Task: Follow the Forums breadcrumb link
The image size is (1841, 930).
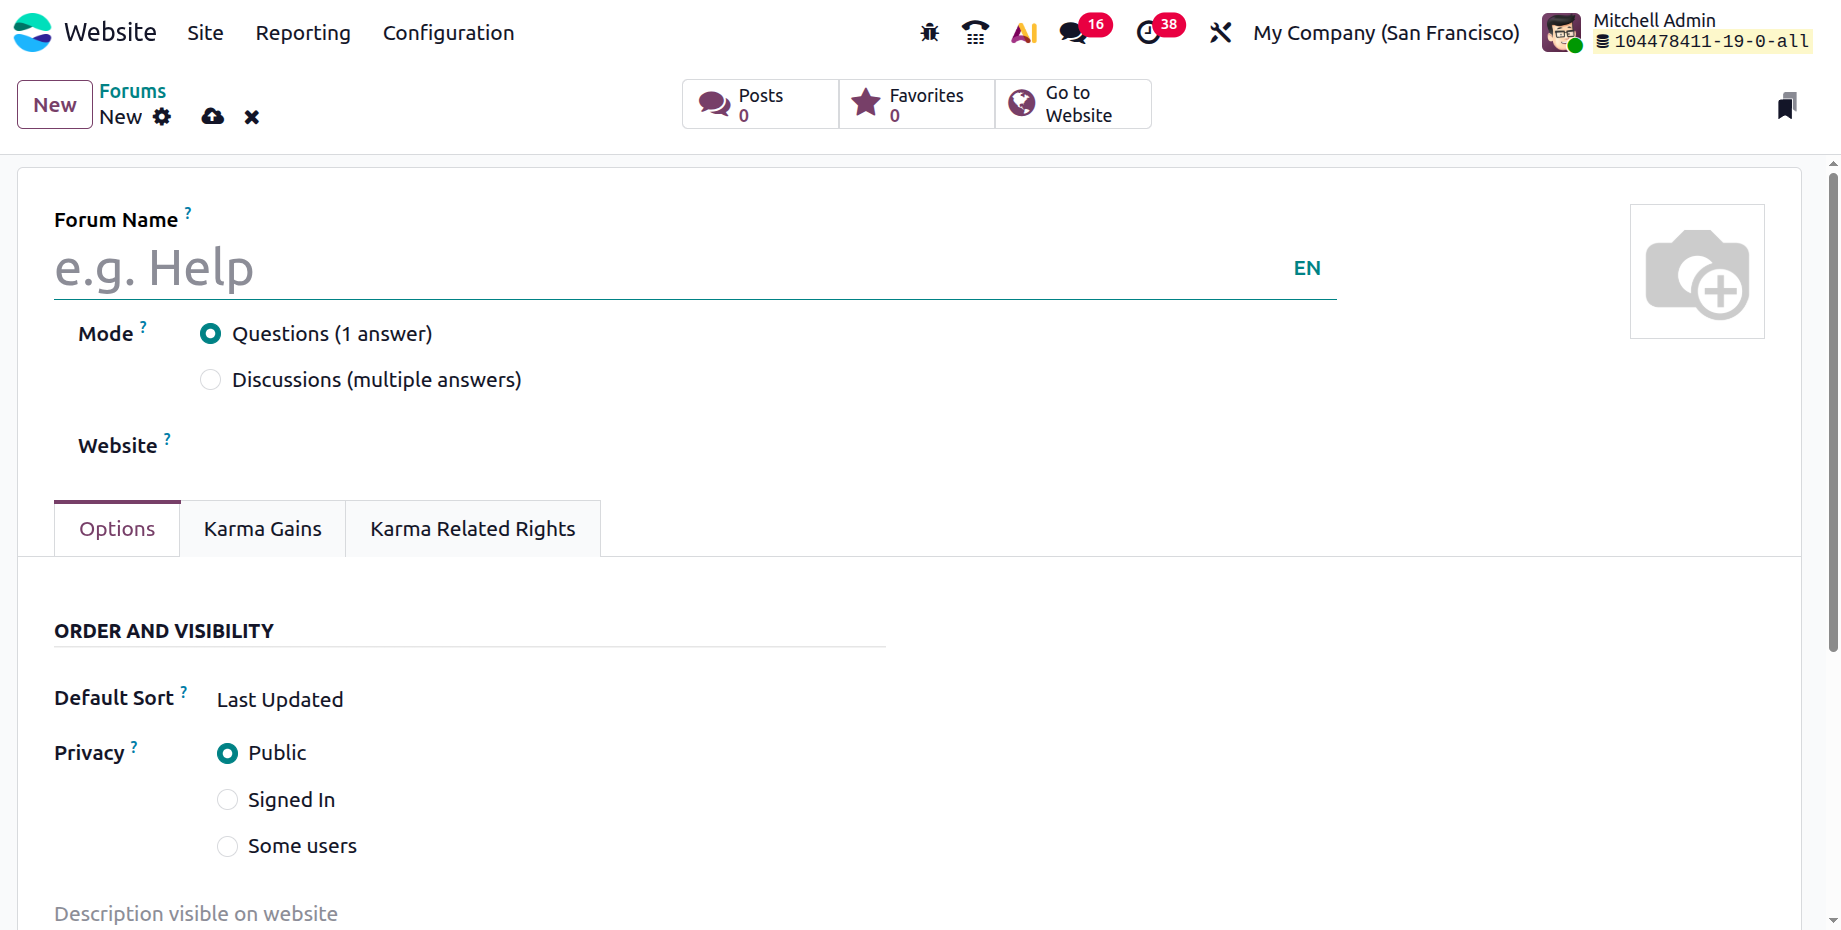Action: point(133,91)
